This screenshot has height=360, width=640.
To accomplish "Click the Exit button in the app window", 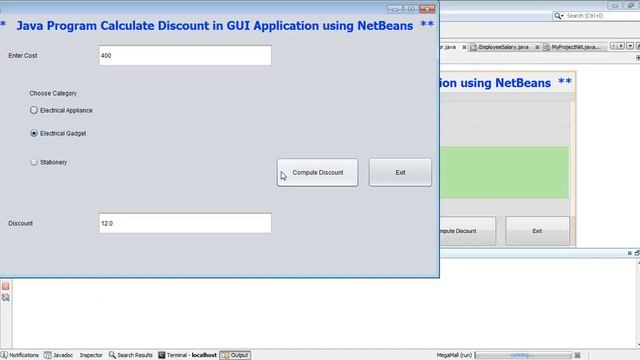I will coord(400,173).
